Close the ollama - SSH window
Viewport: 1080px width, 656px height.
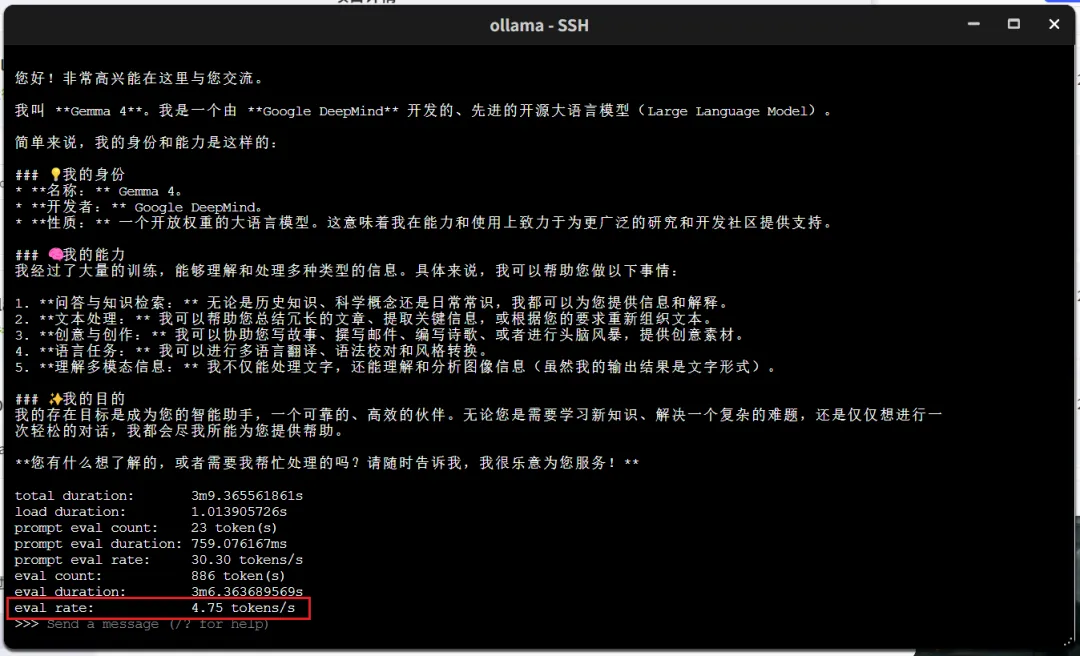pos(1054,24)
